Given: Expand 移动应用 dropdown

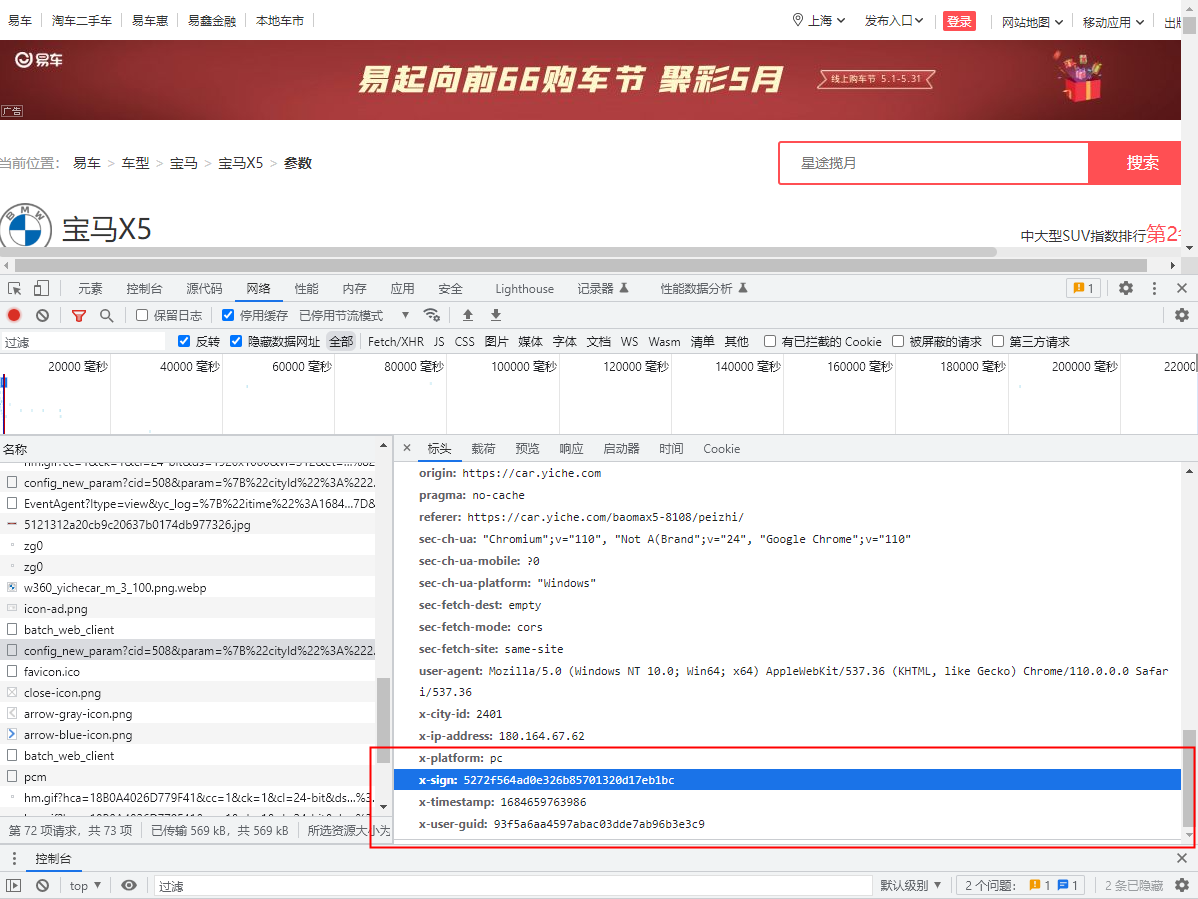Looking at the screenshot, I should 1113,22.
